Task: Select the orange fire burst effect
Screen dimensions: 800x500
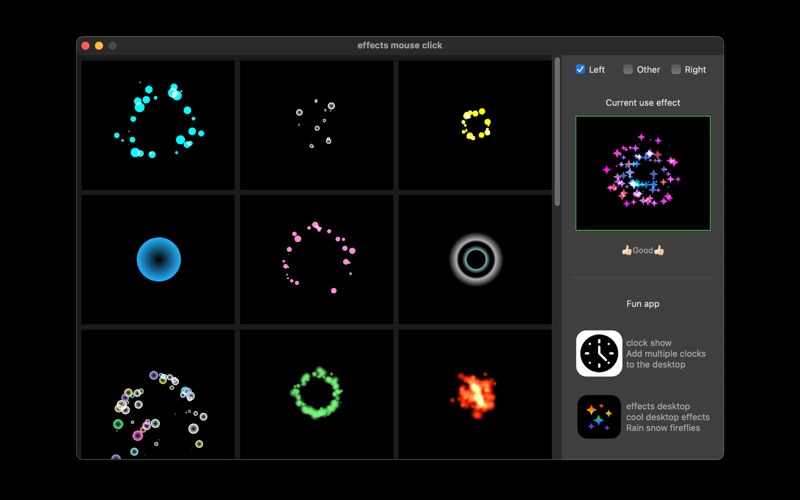Action: click(475, 394)
